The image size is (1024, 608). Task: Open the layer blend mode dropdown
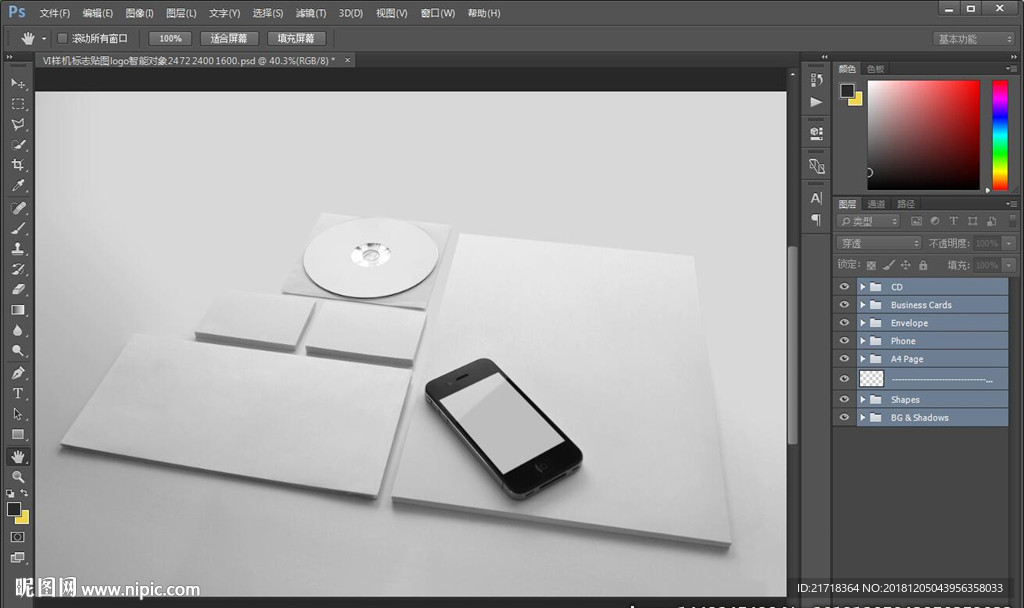(x=879, y=243)
